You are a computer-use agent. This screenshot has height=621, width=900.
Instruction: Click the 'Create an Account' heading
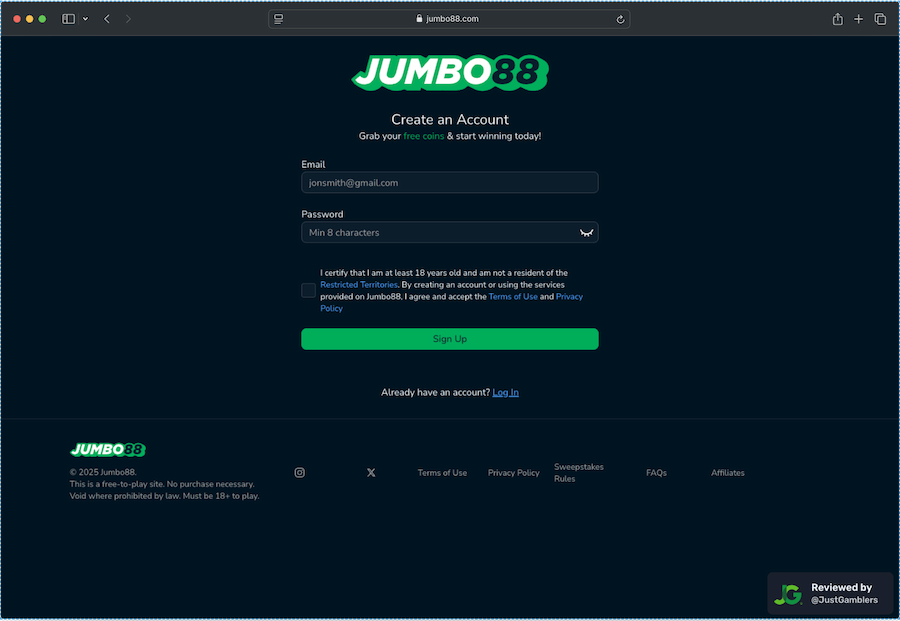point(450,119)
